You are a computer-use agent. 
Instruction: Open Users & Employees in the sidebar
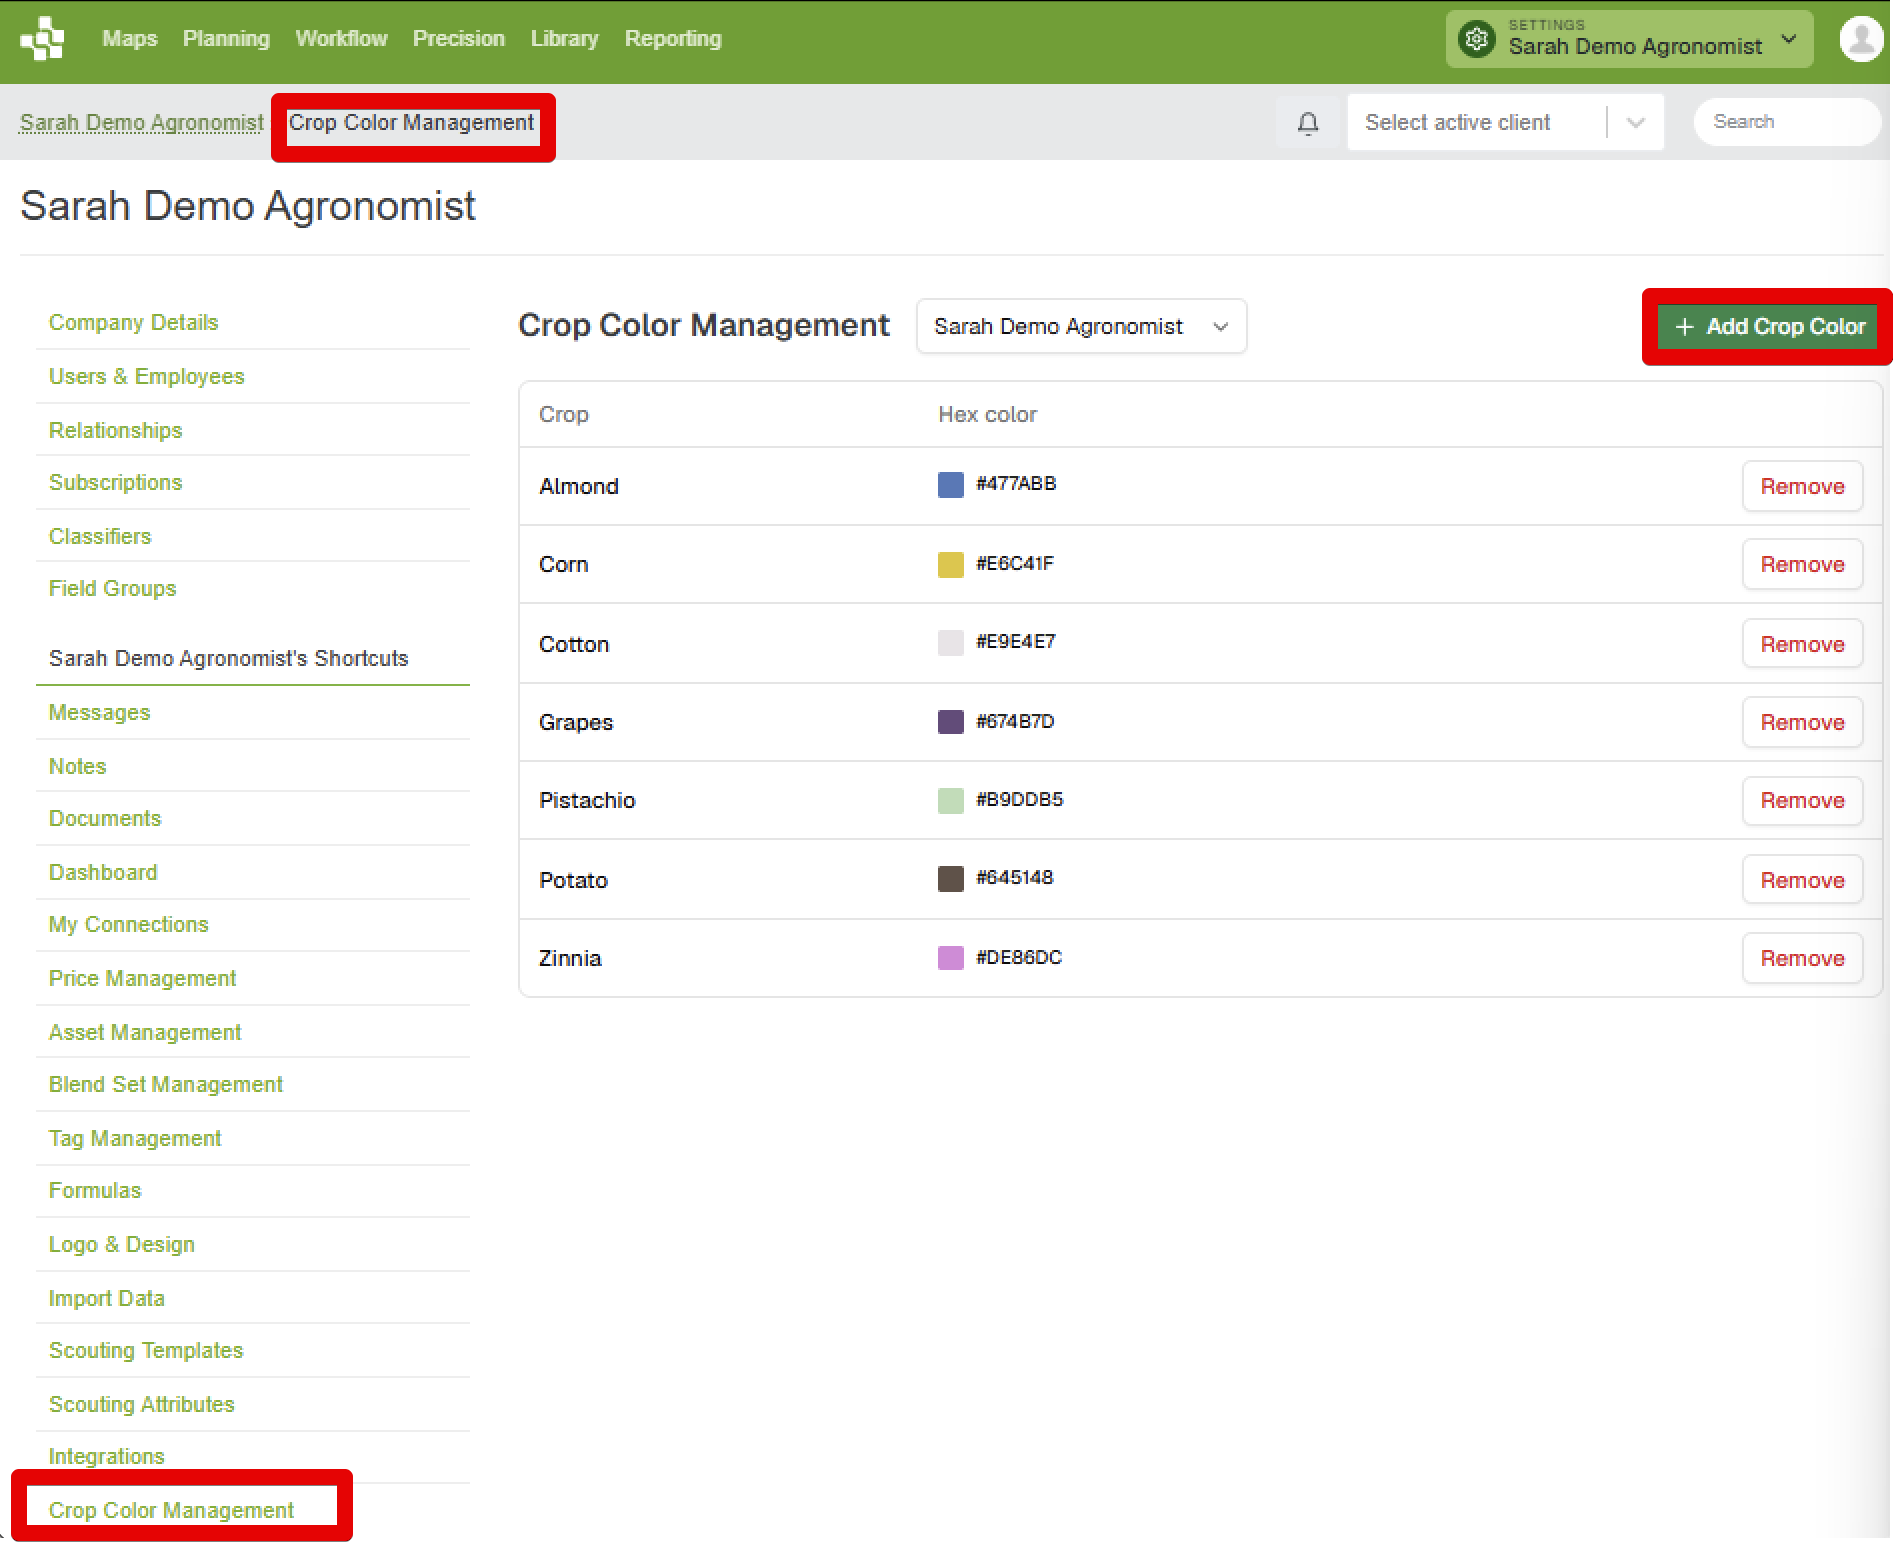tap(146, 376)
